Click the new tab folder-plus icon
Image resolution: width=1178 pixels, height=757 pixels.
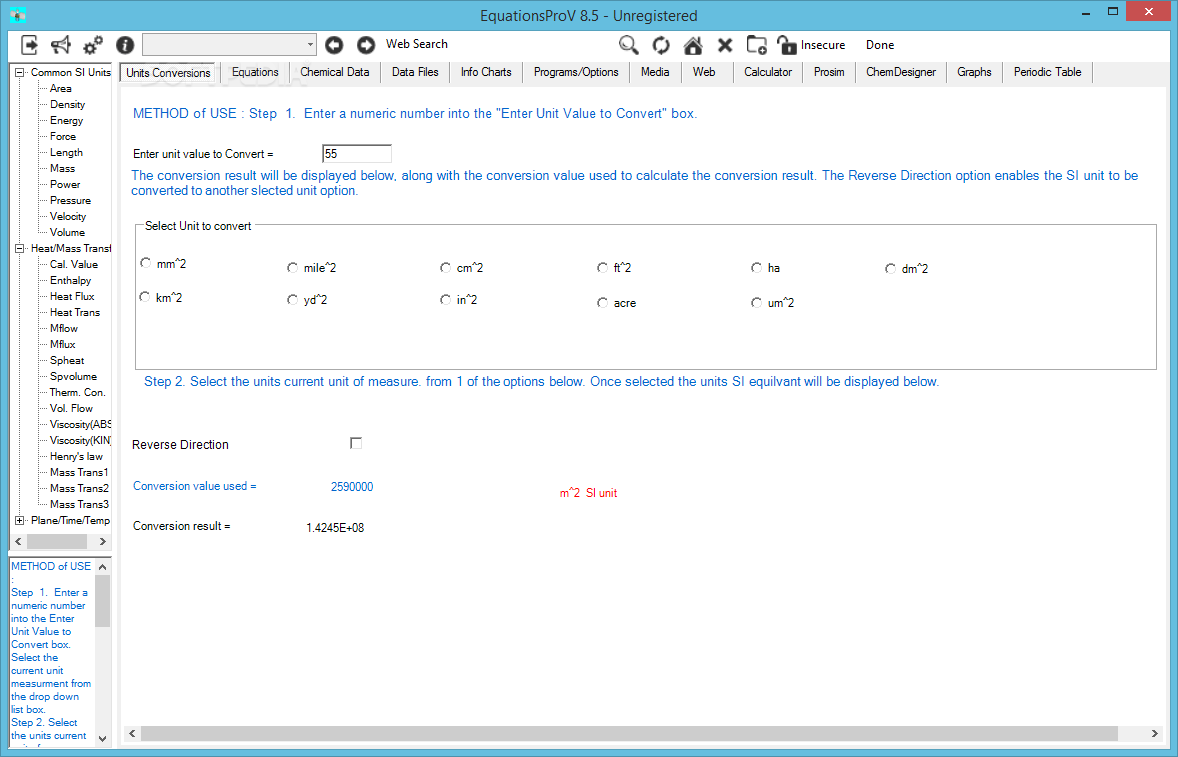click(x=757, y=45)
